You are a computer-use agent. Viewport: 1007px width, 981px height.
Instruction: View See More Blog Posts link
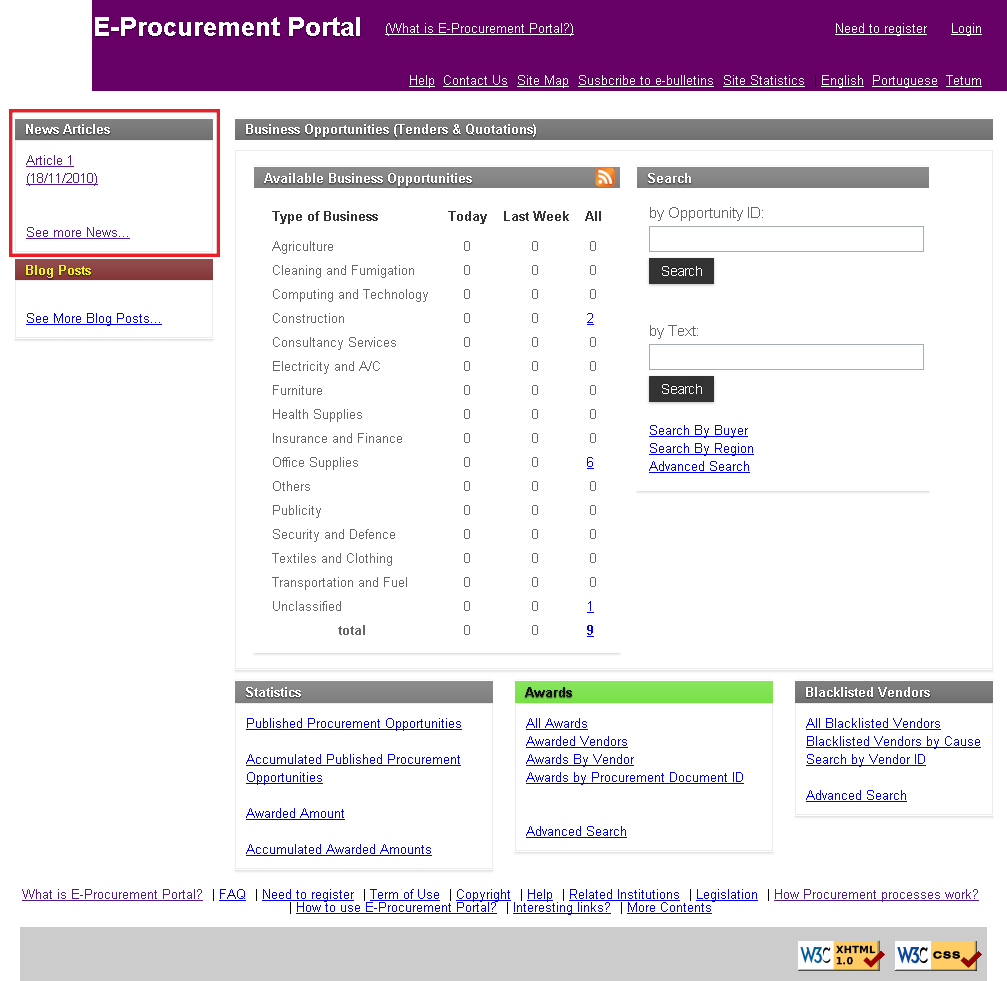tap(93, 319)
